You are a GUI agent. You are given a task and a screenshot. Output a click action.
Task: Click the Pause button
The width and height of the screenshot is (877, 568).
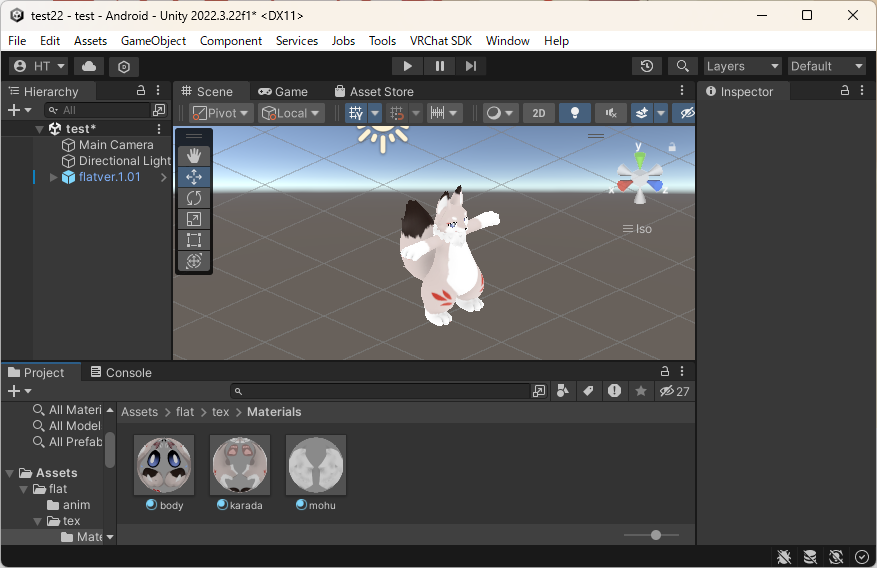tap(440, 67)
